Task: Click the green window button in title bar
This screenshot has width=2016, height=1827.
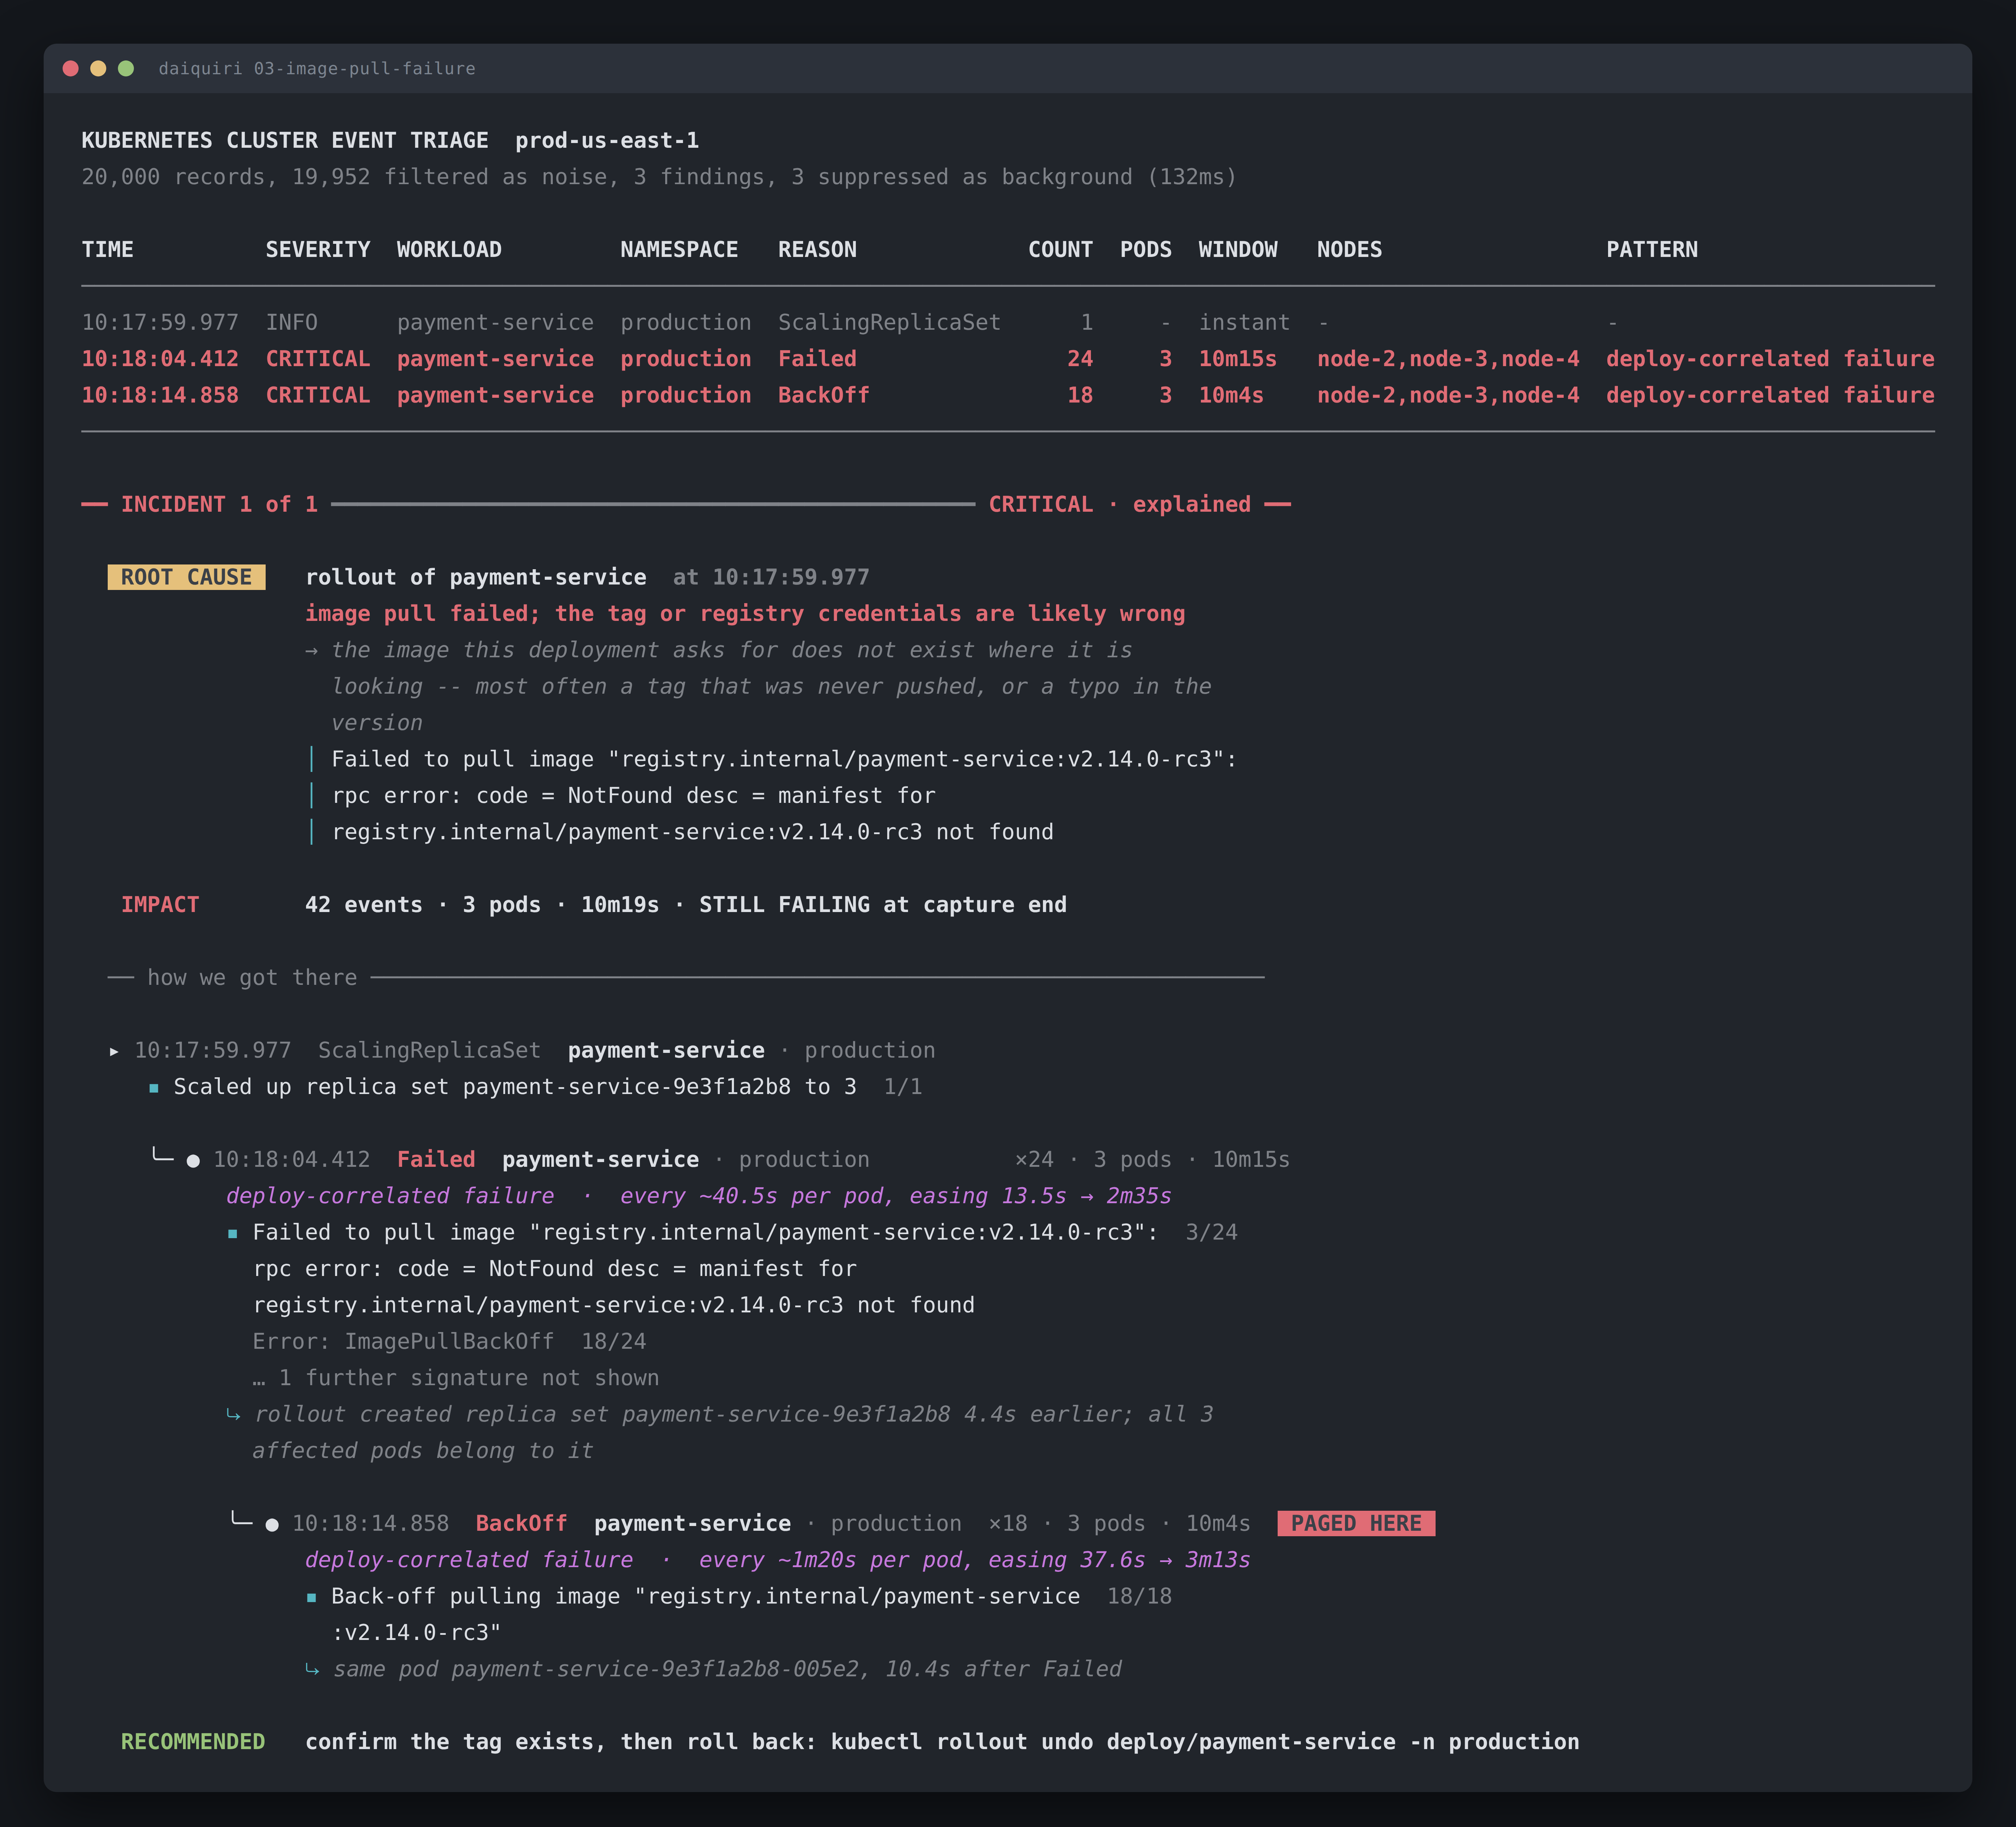Action: click(x=126, y=68)
